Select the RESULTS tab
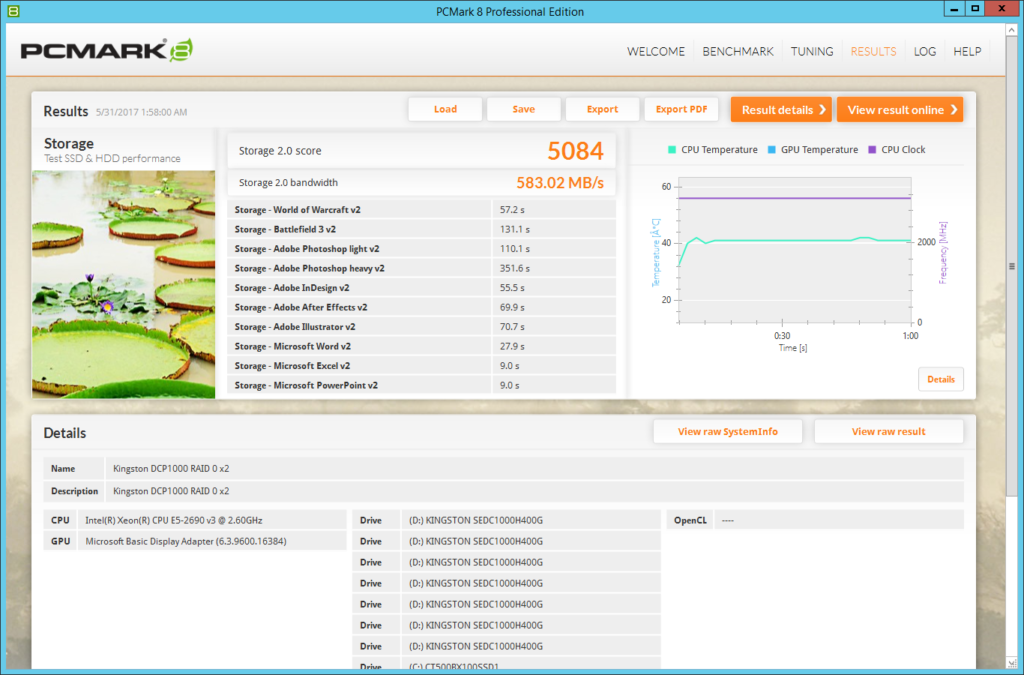The width and height of the screenshot is (1024, 675). (873, 52)
